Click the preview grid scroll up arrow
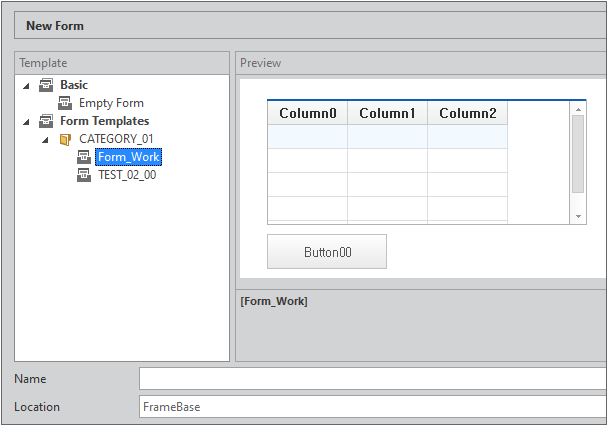607x425 pixels. 578,108
